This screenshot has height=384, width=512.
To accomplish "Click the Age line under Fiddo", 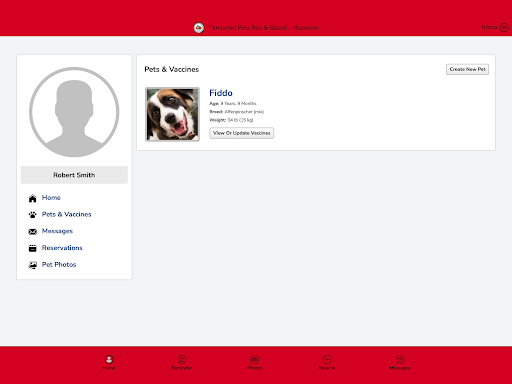I will click(x=233, y=103).
